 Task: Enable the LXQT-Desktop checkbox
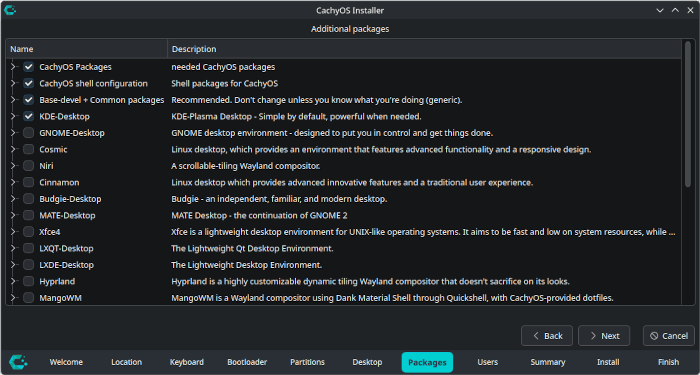pos(29,248)
